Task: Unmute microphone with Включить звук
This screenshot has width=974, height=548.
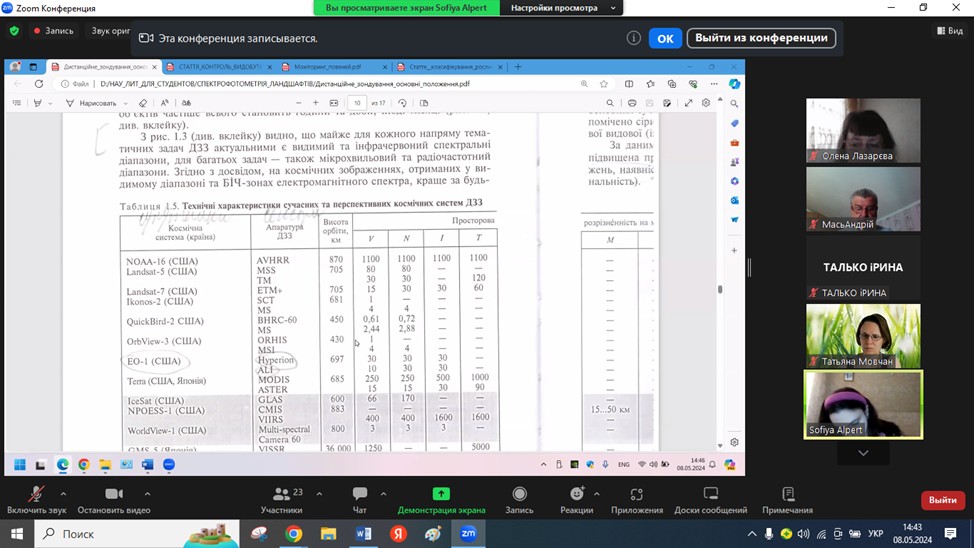Action: [36, 500]
